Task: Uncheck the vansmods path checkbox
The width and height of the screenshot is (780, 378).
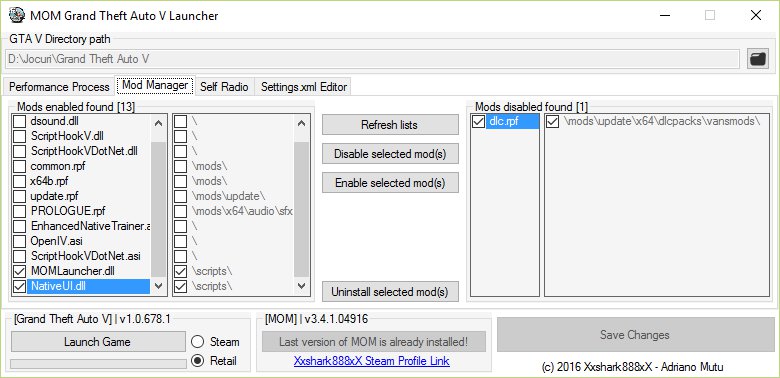Action: pyautogui.click(x=553, y=121)
